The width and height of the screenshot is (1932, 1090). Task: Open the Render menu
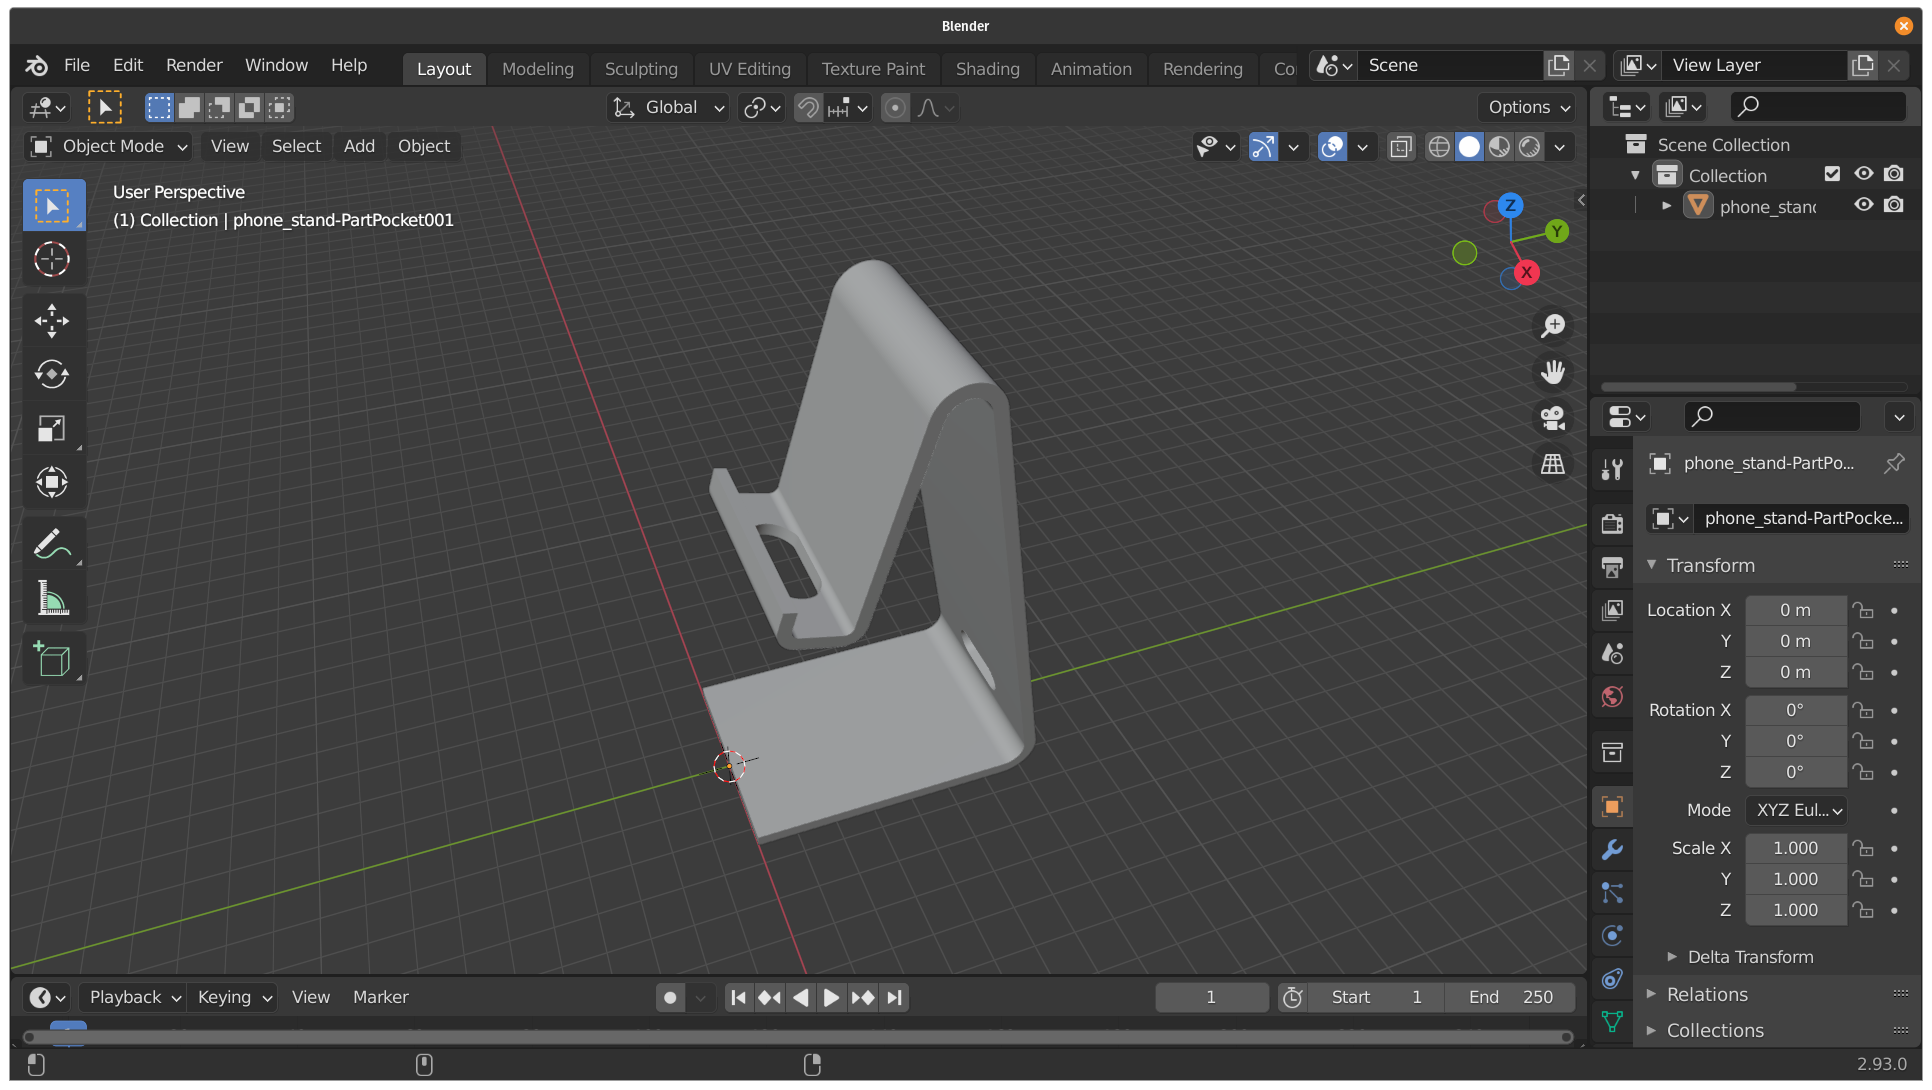coord(194,65)
